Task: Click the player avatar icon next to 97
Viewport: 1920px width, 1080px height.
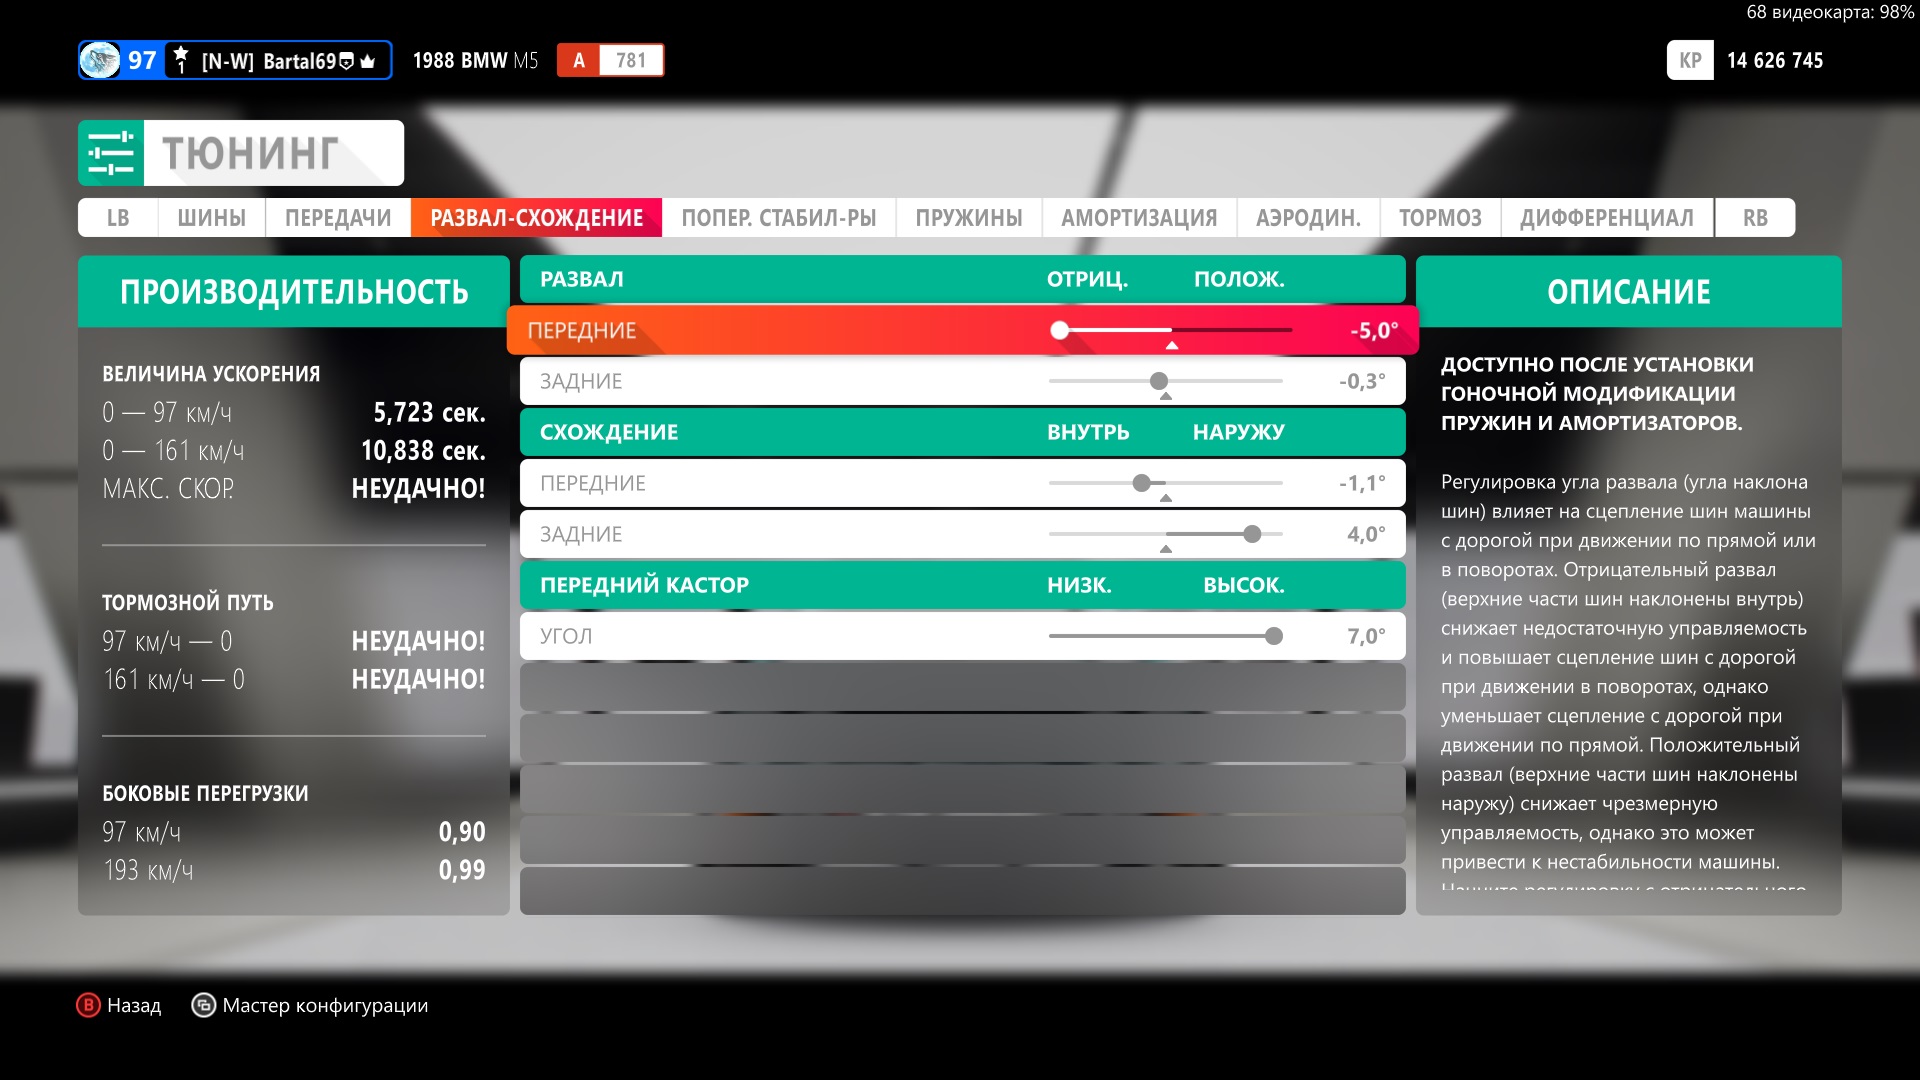Action: tap(100, 60)
